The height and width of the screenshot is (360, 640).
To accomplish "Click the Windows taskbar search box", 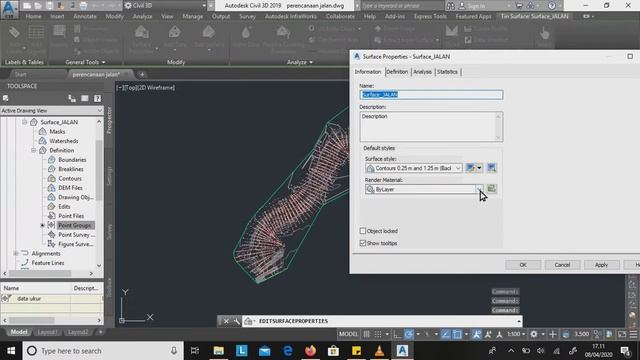I will [x=102, y=351].
